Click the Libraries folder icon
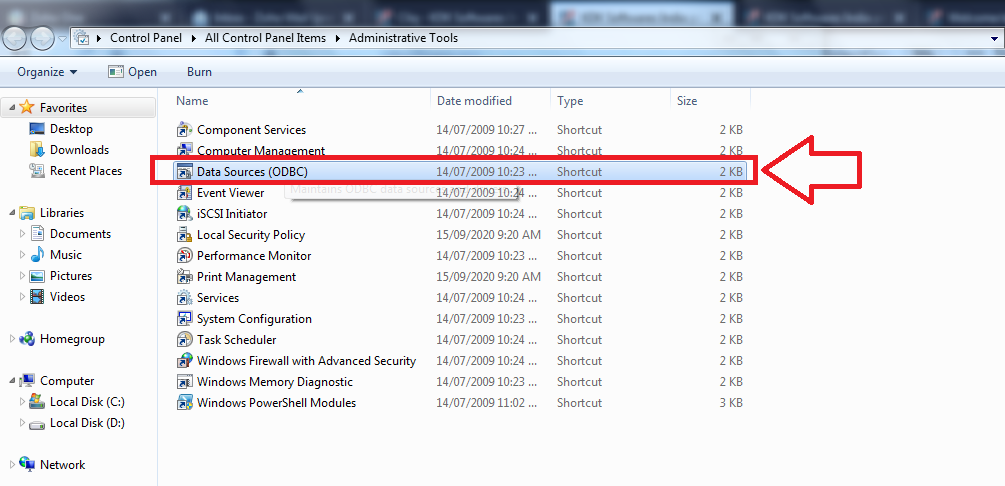Viewport: 1005px width, 486px height. [26, 213]
